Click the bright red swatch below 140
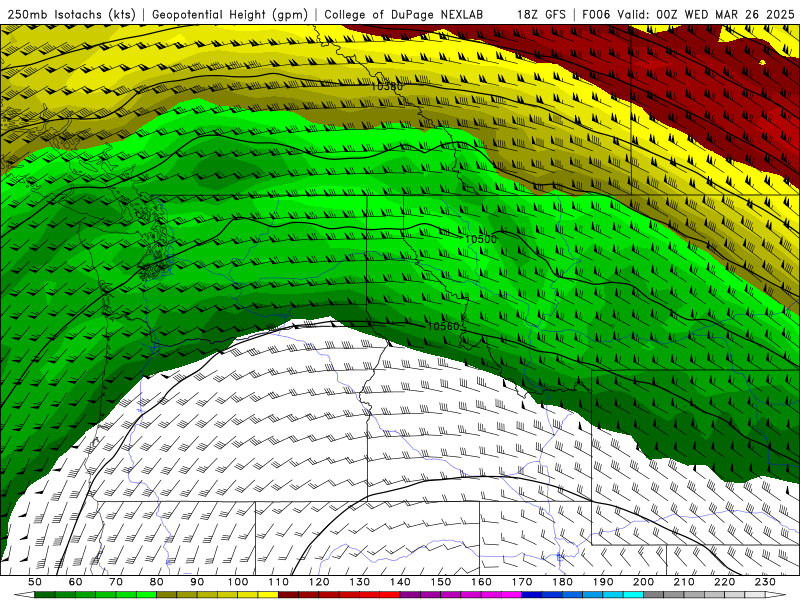Viewport: 800px width, 600px height. pos(390,595)
